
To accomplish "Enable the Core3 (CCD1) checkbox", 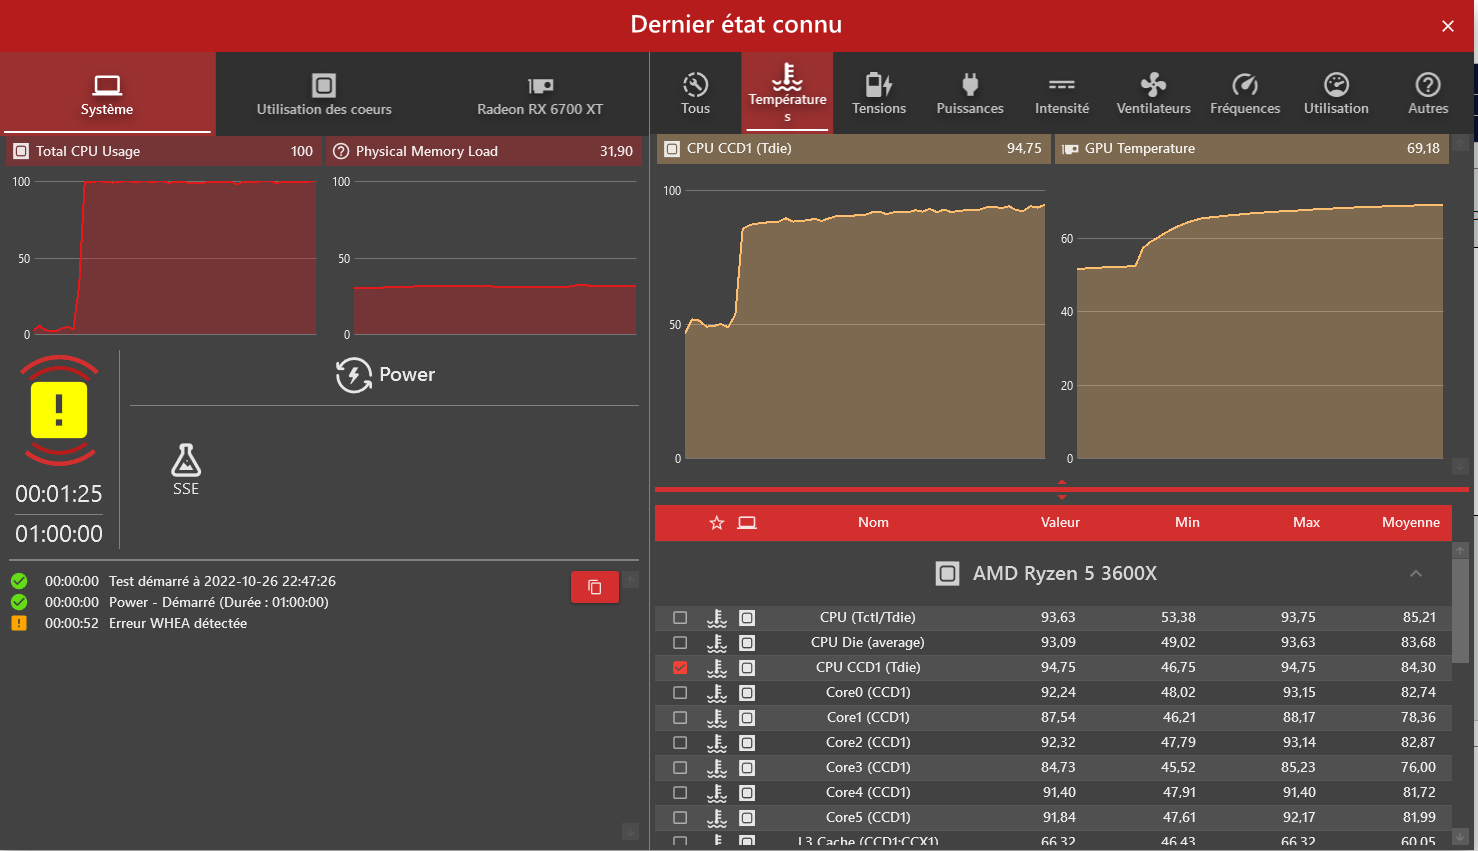I will coord(680,768).
